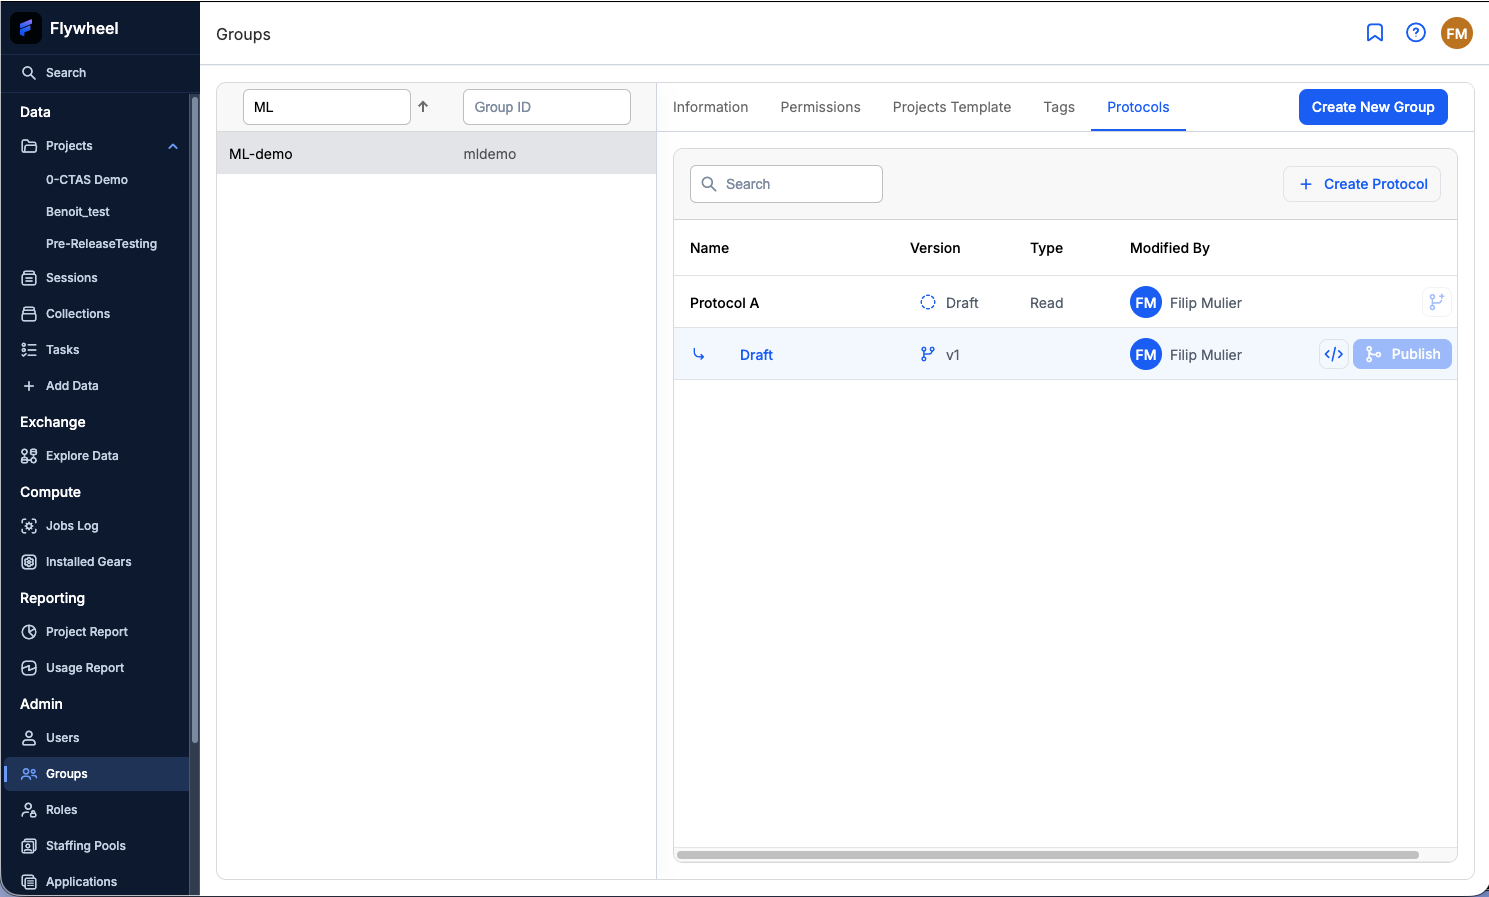Image resolution: width=1489 pixels, height=897 pixels.
Task: Toggle the sort direction arrow beside ML filter
Action: pyautogui.click(x=423, y=106)
